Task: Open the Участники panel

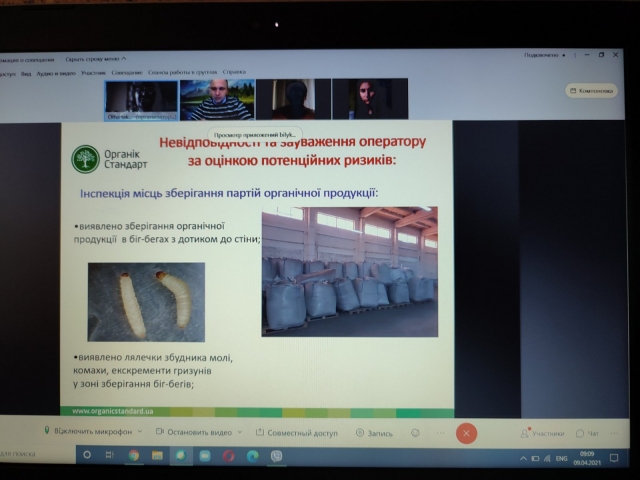Action: (x=542, y=433)
